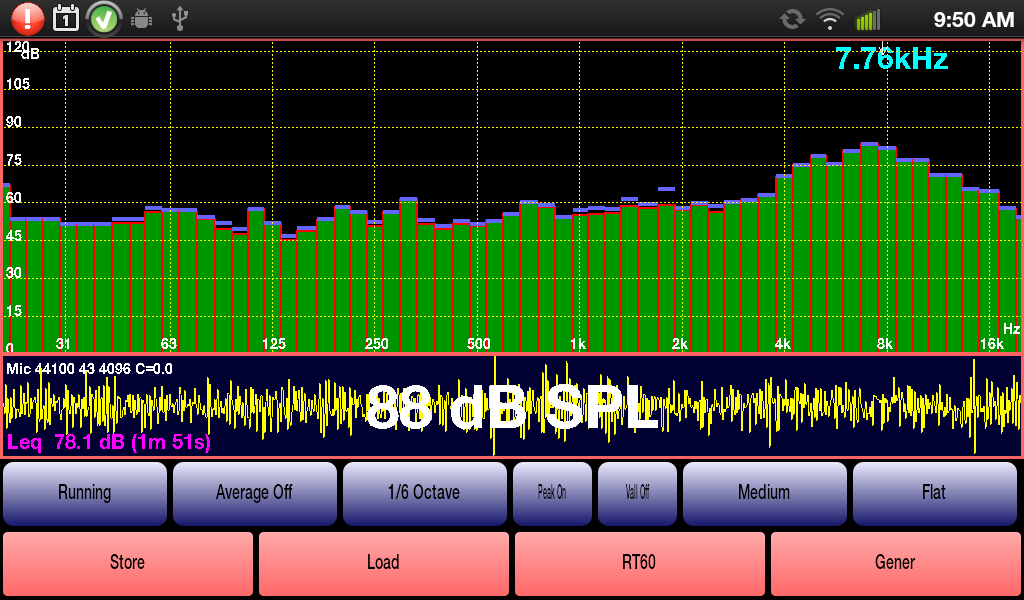Toggle averaging with the Average Off button
1024x600 pixels.
[255, 492]
